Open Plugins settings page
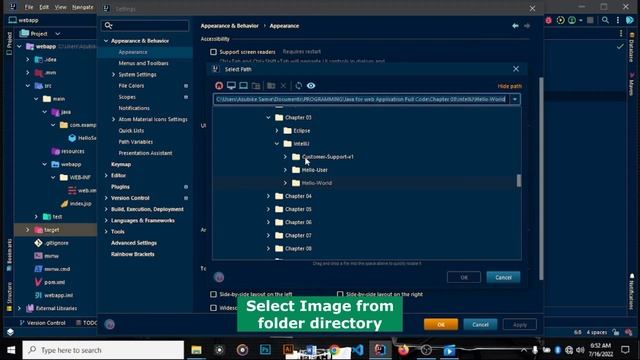The width and height of the screenshot is (640, 360). coord(120,187)
